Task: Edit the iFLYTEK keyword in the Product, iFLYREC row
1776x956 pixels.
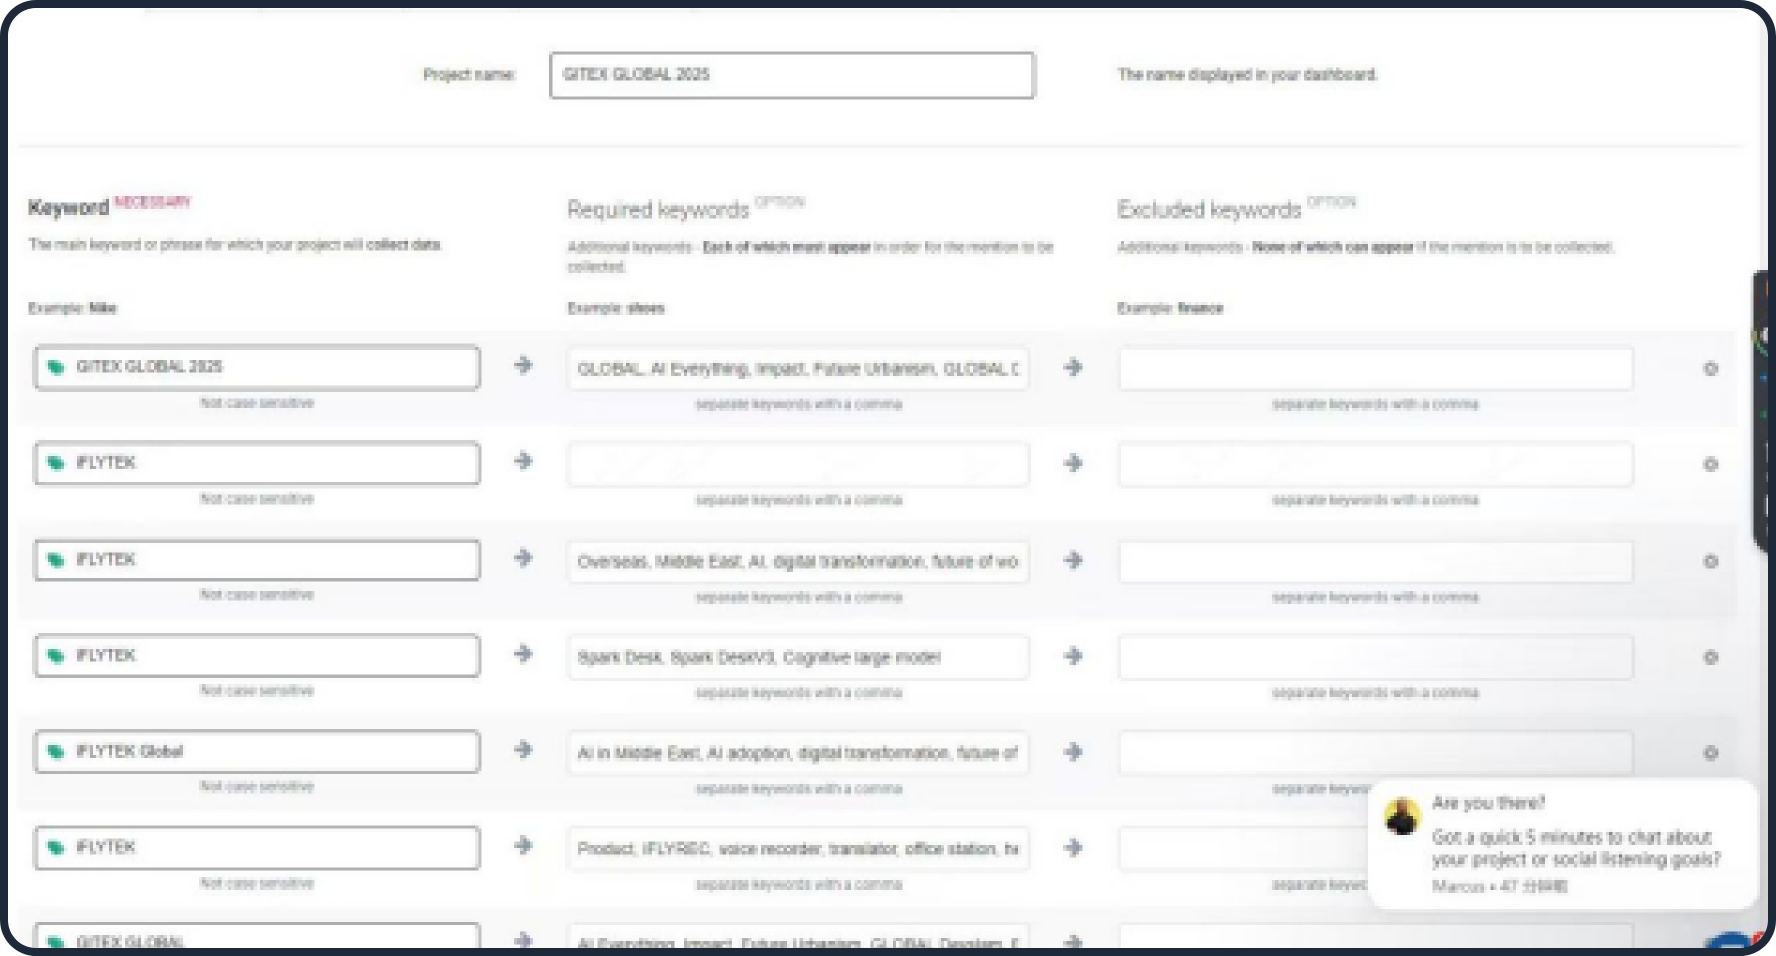Action: pyautogui.click(x=257, y=847)
